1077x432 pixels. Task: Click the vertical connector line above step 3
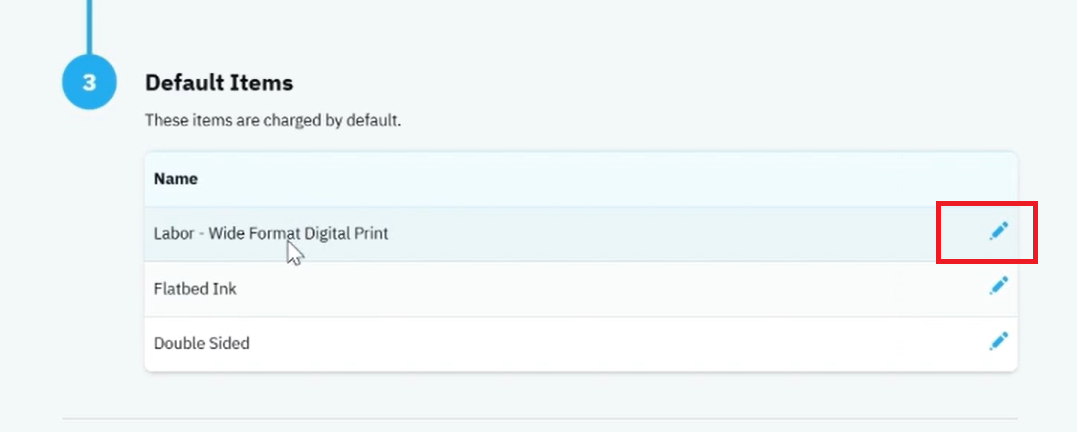click(89, 27)
